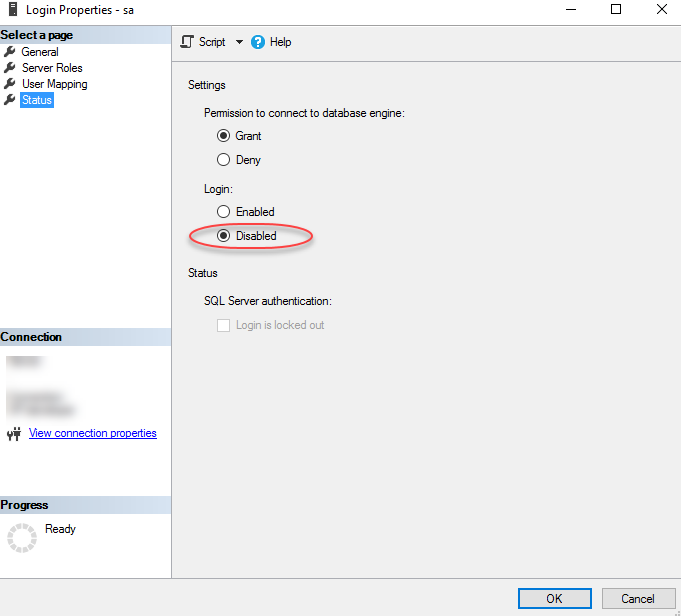681x616 pixels.
Task: Click the wrench icon beside Status
Action: point(10,99)
